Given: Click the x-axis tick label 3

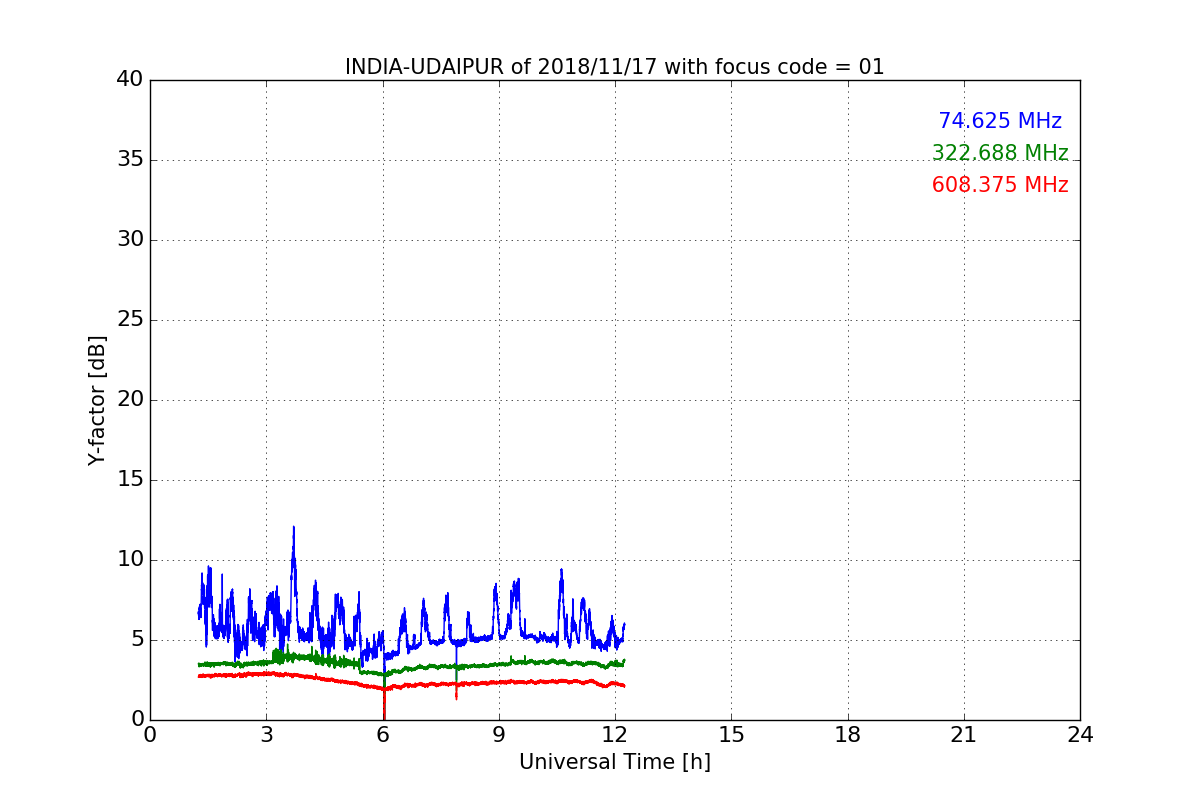Looking at the screenshot, I should click(266, 734).
